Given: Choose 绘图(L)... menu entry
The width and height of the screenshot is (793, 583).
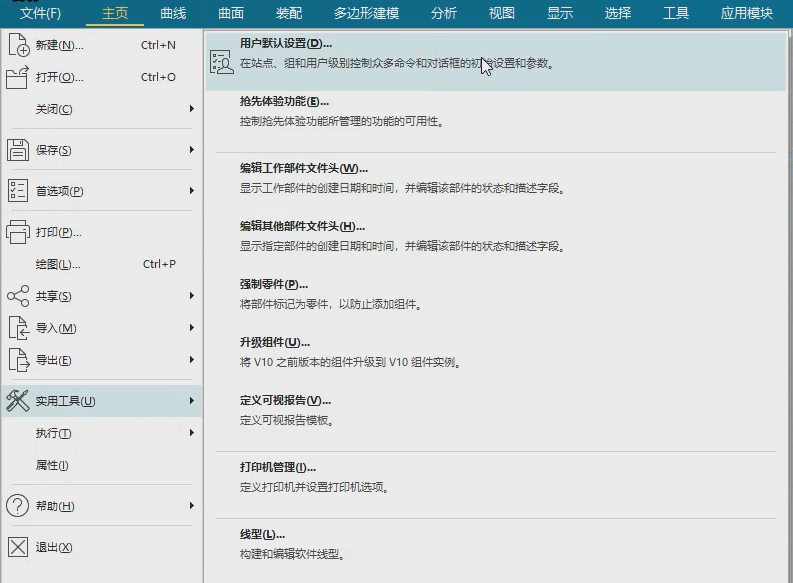Looking at the screenshot, I should pyautogui.click(x=102, y=264).
